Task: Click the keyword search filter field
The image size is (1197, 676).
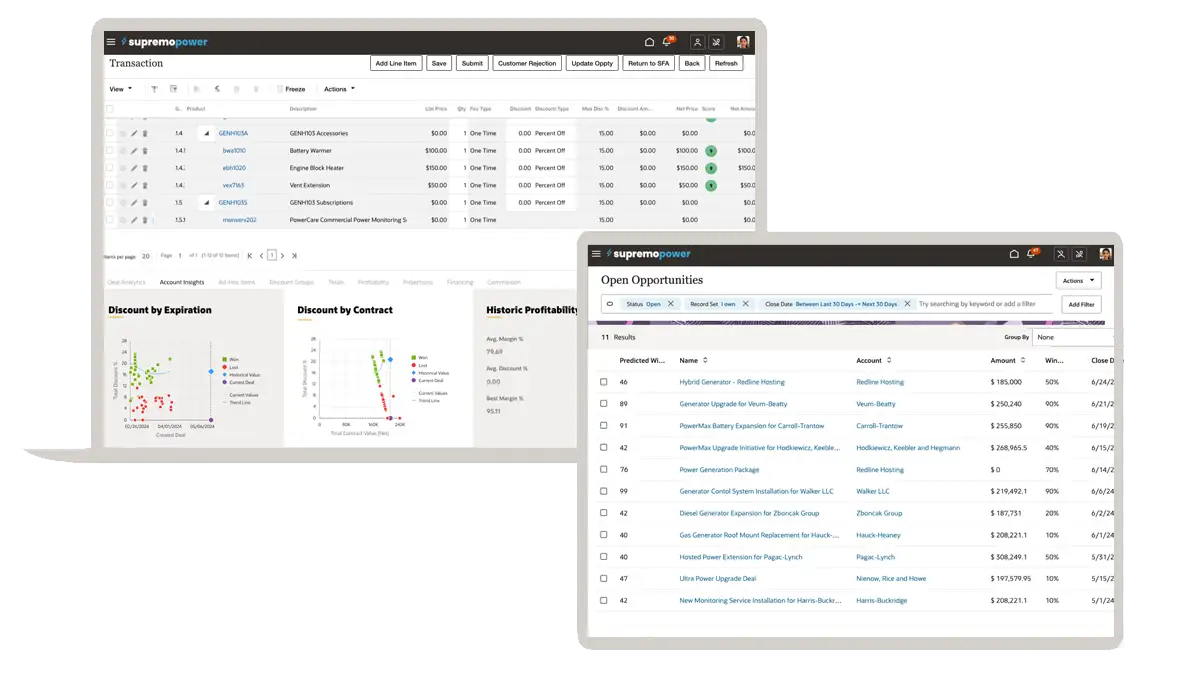Action: pyautogui.click(x=985, y=304)
